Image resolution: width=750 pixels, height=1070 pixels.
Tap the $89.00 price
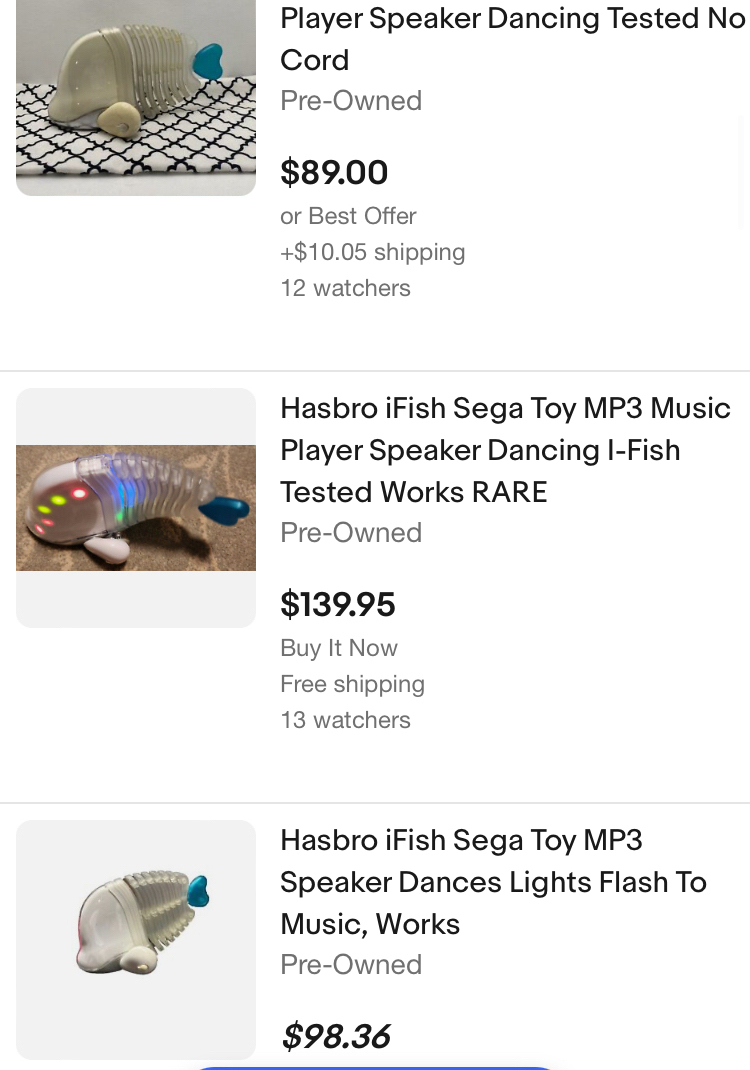pos(334,172)
